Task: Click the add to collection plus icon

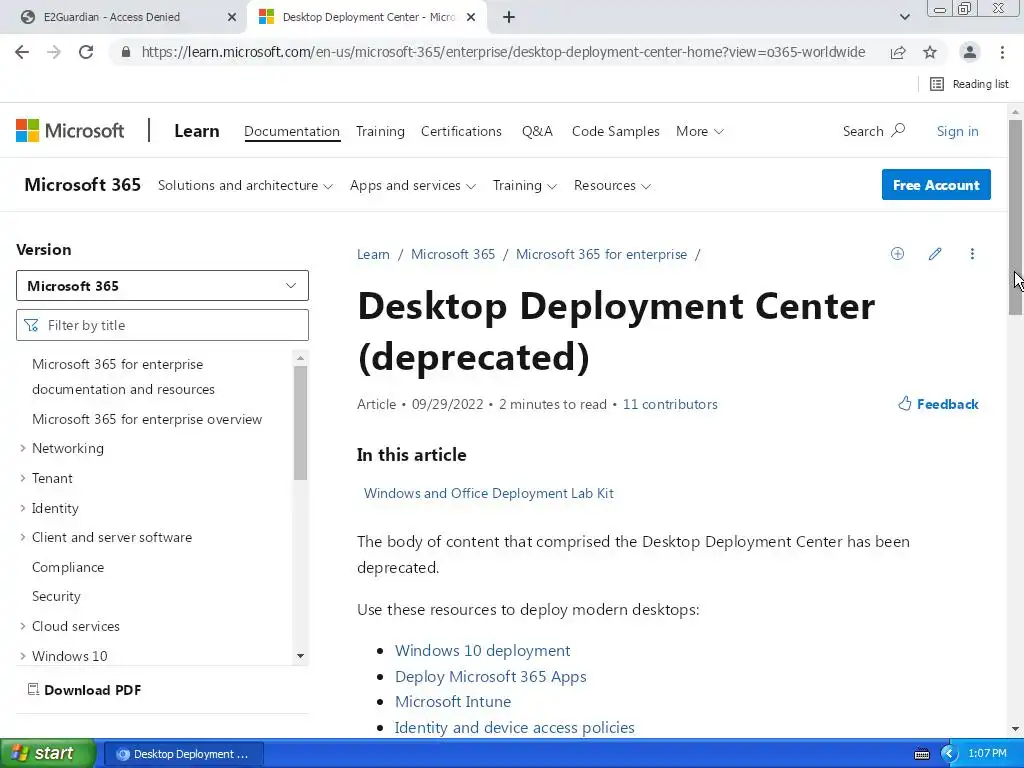Action: tap(897, 254)
